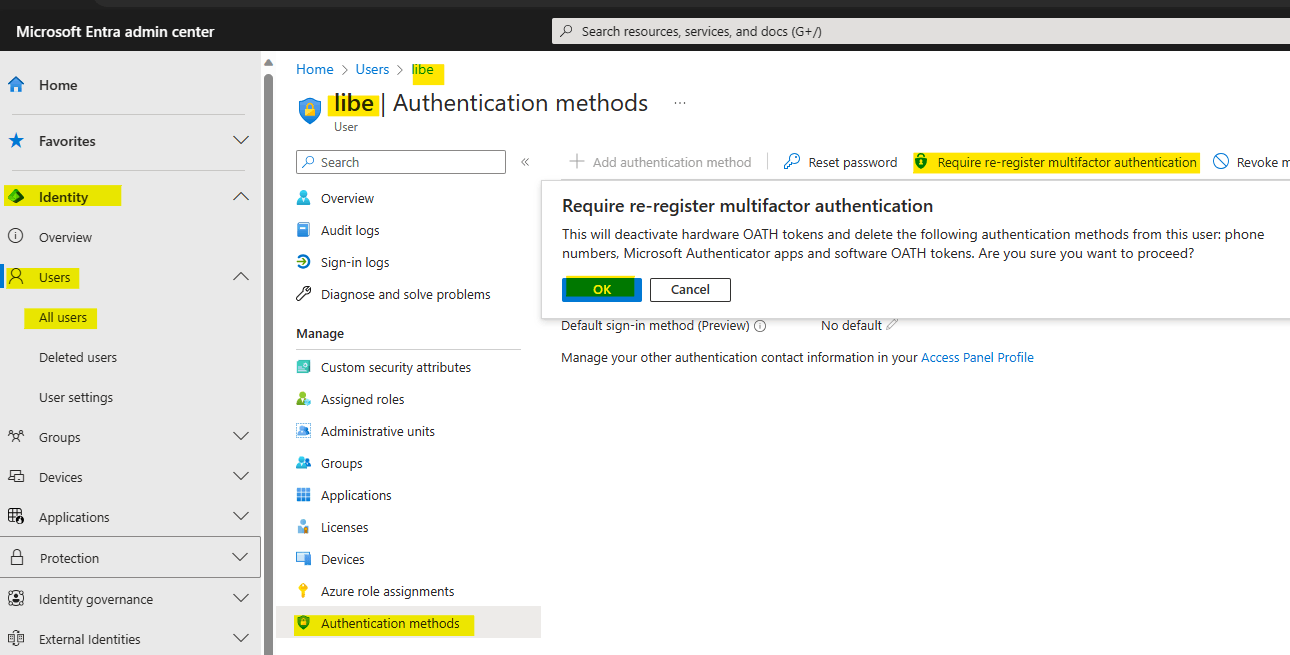Screen dimensions: 1290x655
Task: Click the Identity diamond icon
Action: [x=16, y=197]
